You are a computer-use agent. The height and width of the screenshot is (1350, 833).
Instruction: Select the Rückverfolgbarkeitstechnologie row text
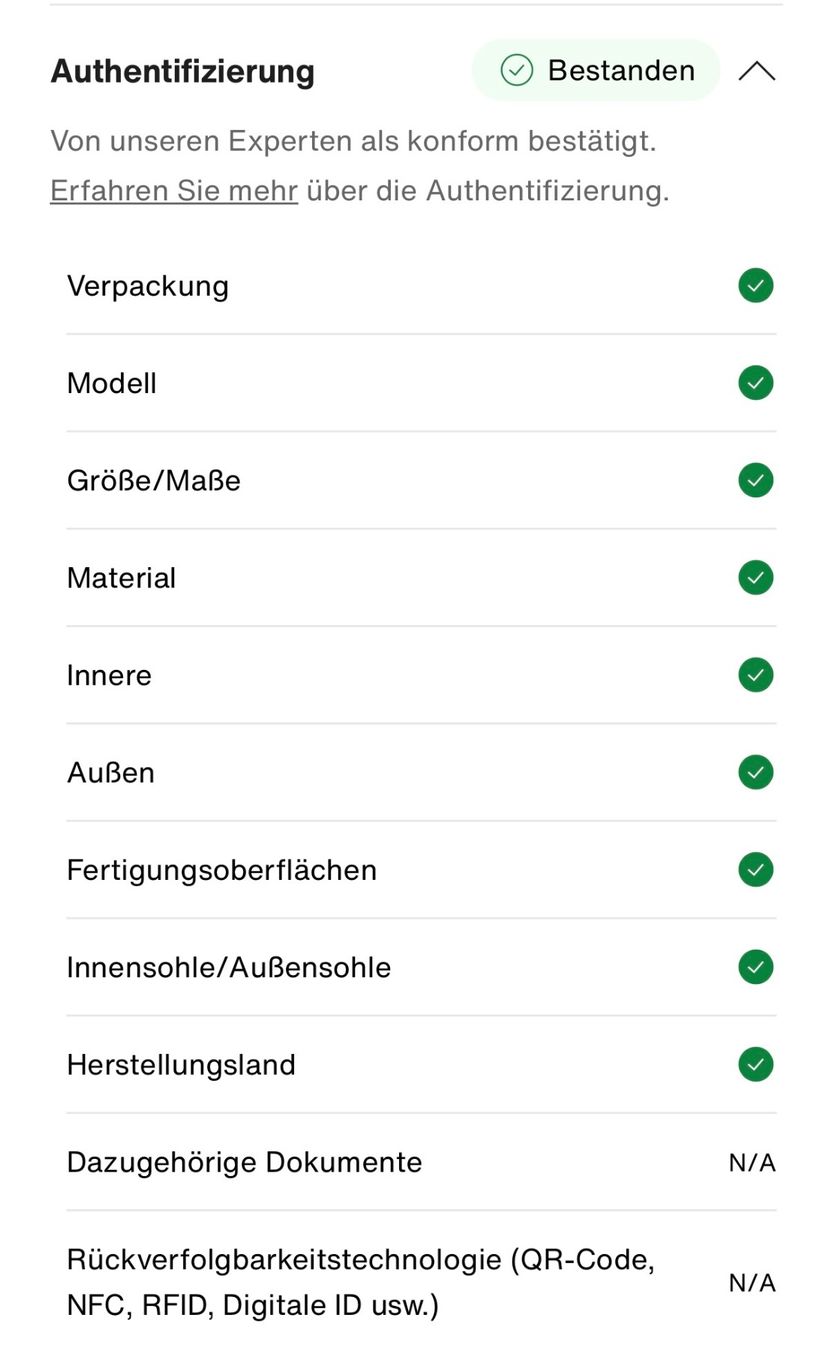(361, 1282)
